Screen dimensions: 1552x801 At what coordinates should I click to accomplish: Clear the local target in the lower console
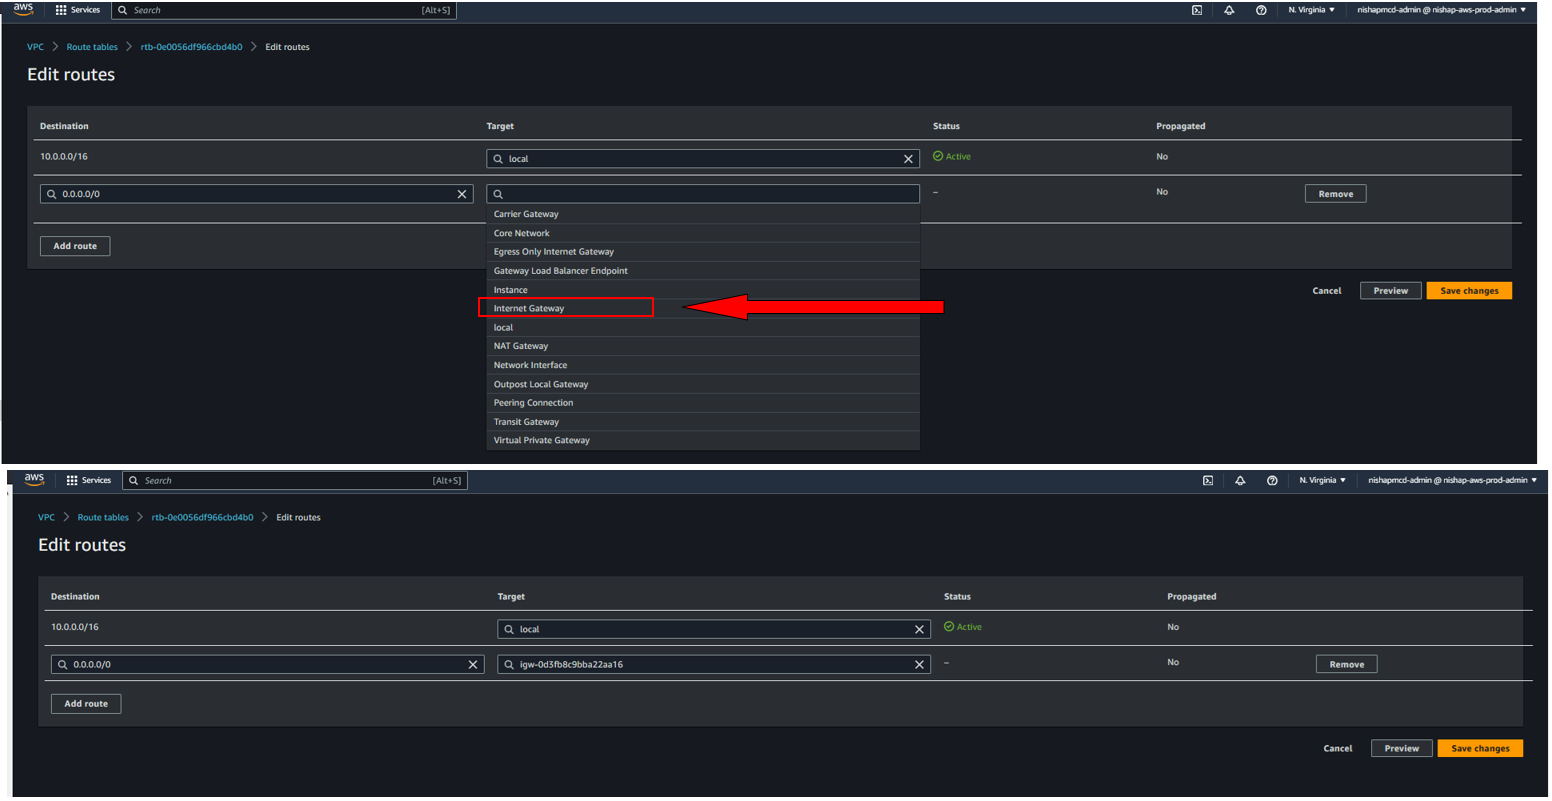point(919,630)
